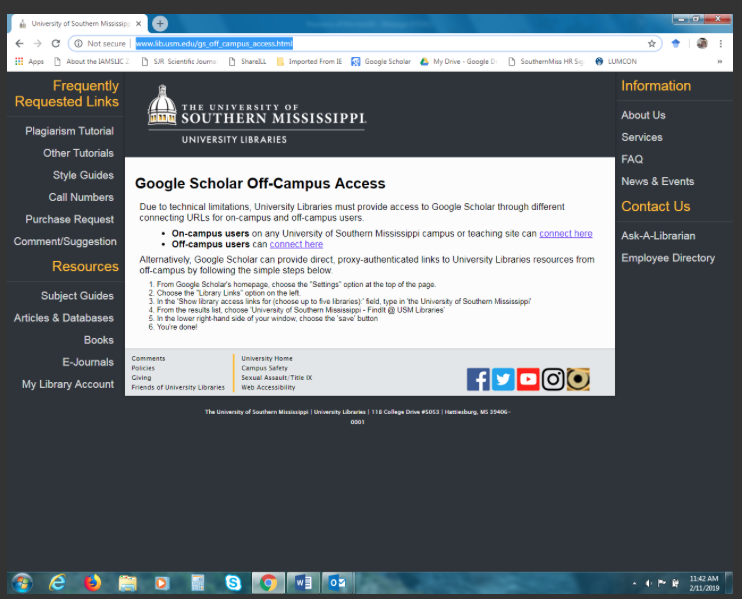Open the YouTube icon in the footer

pos(528,379)
